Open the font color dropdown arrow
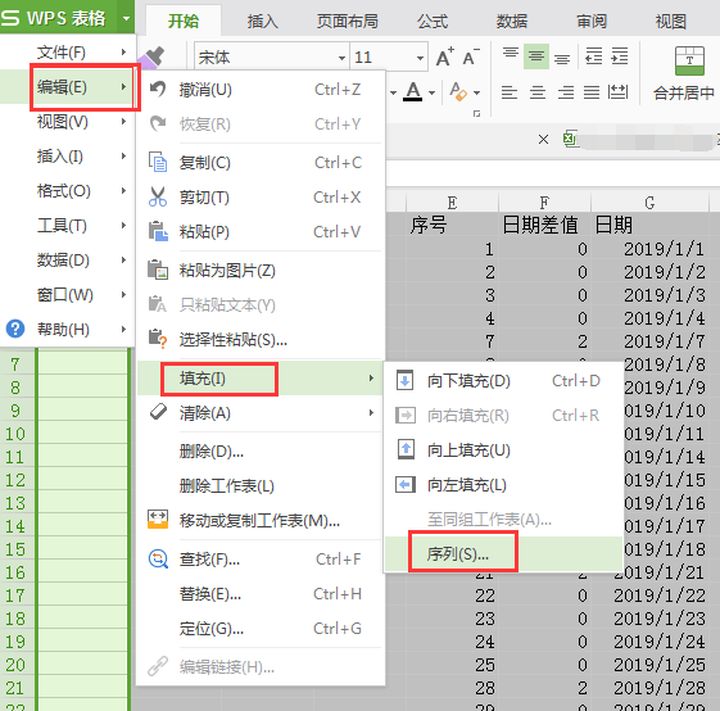This screenshot has height=711, width=720. [x=432, y=93]
